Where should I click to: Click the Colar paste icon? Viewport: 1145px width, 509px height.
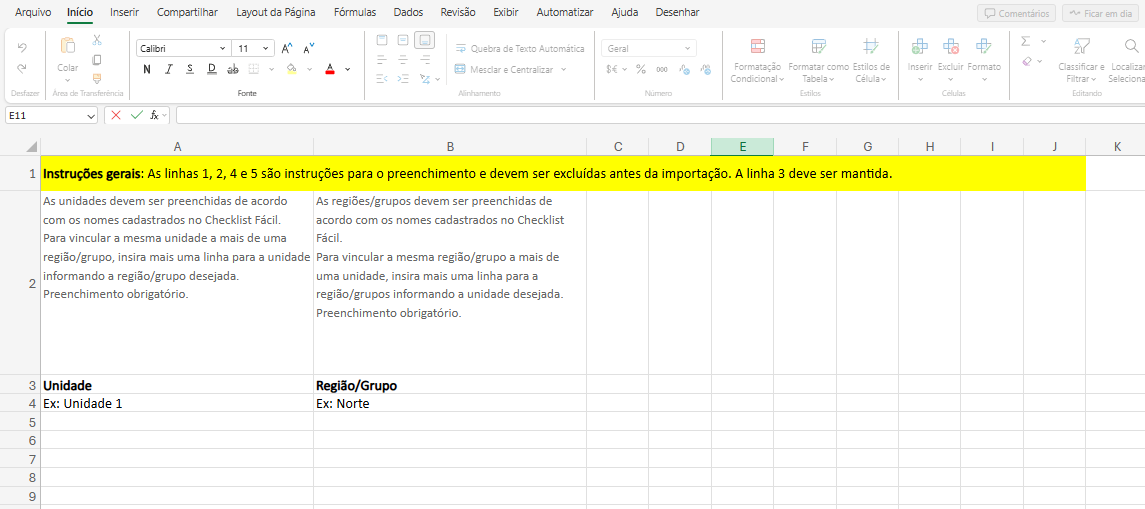click(68, 46)
